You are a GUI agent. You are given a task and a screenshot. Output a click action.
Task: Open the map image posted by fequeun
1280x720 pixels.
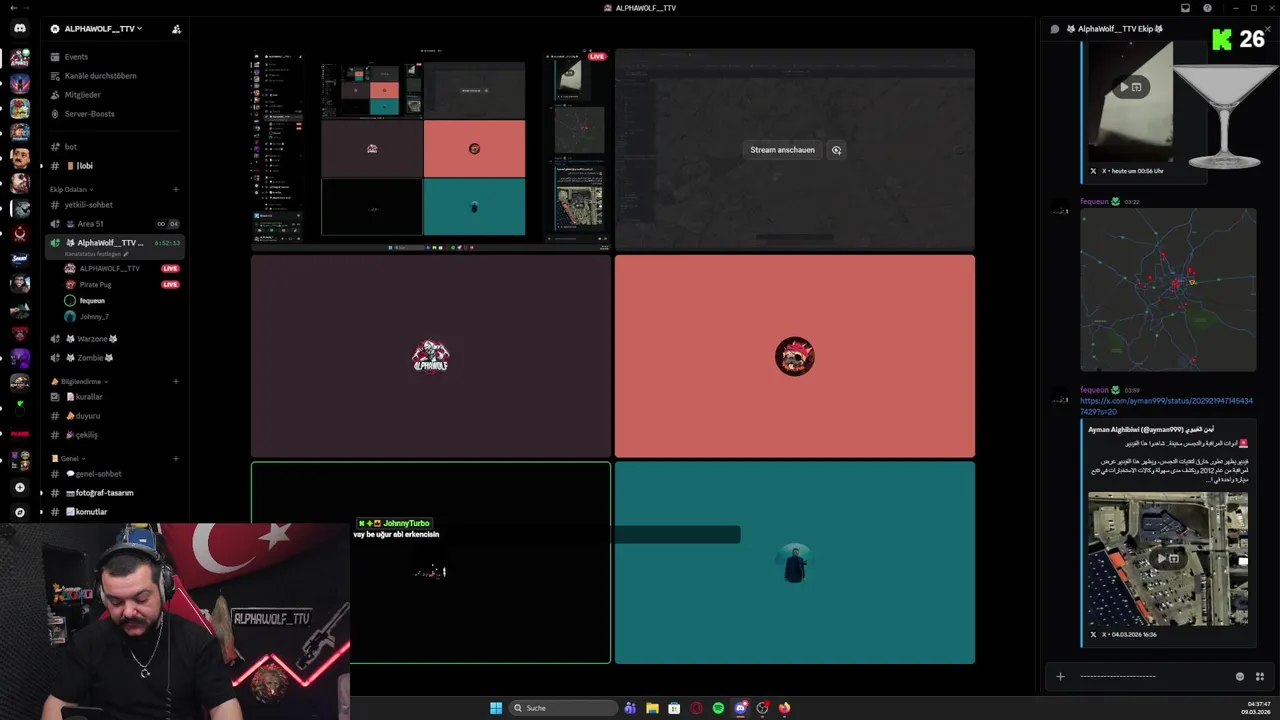[x=1168, y=290]
